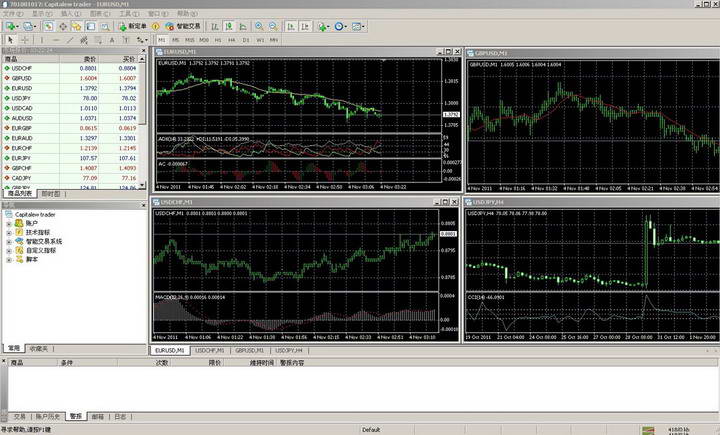Open the 文件 File menu
Screen dimensions: 720x435
pyautogui.click(x=13, y=14)
